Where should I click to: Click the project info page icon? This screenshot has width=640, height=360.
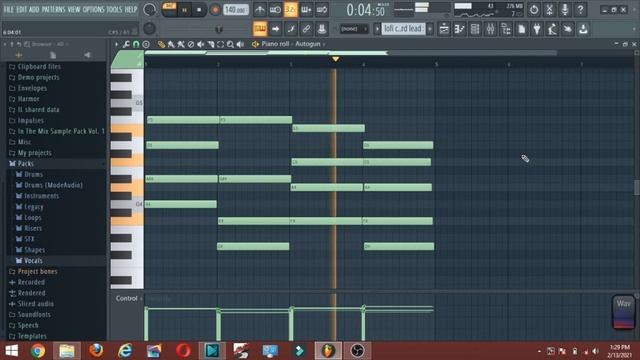[x=521, y=29]
